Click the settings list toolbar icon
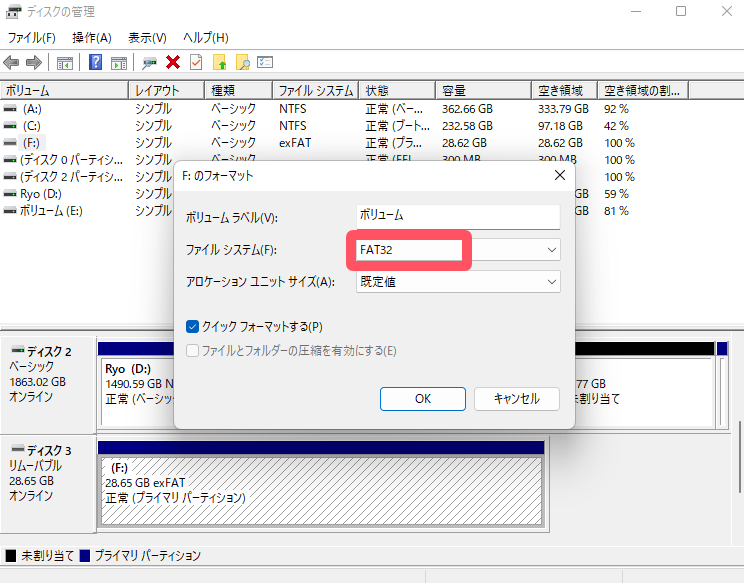The image size is (744, 583). (x=265, y=62)
